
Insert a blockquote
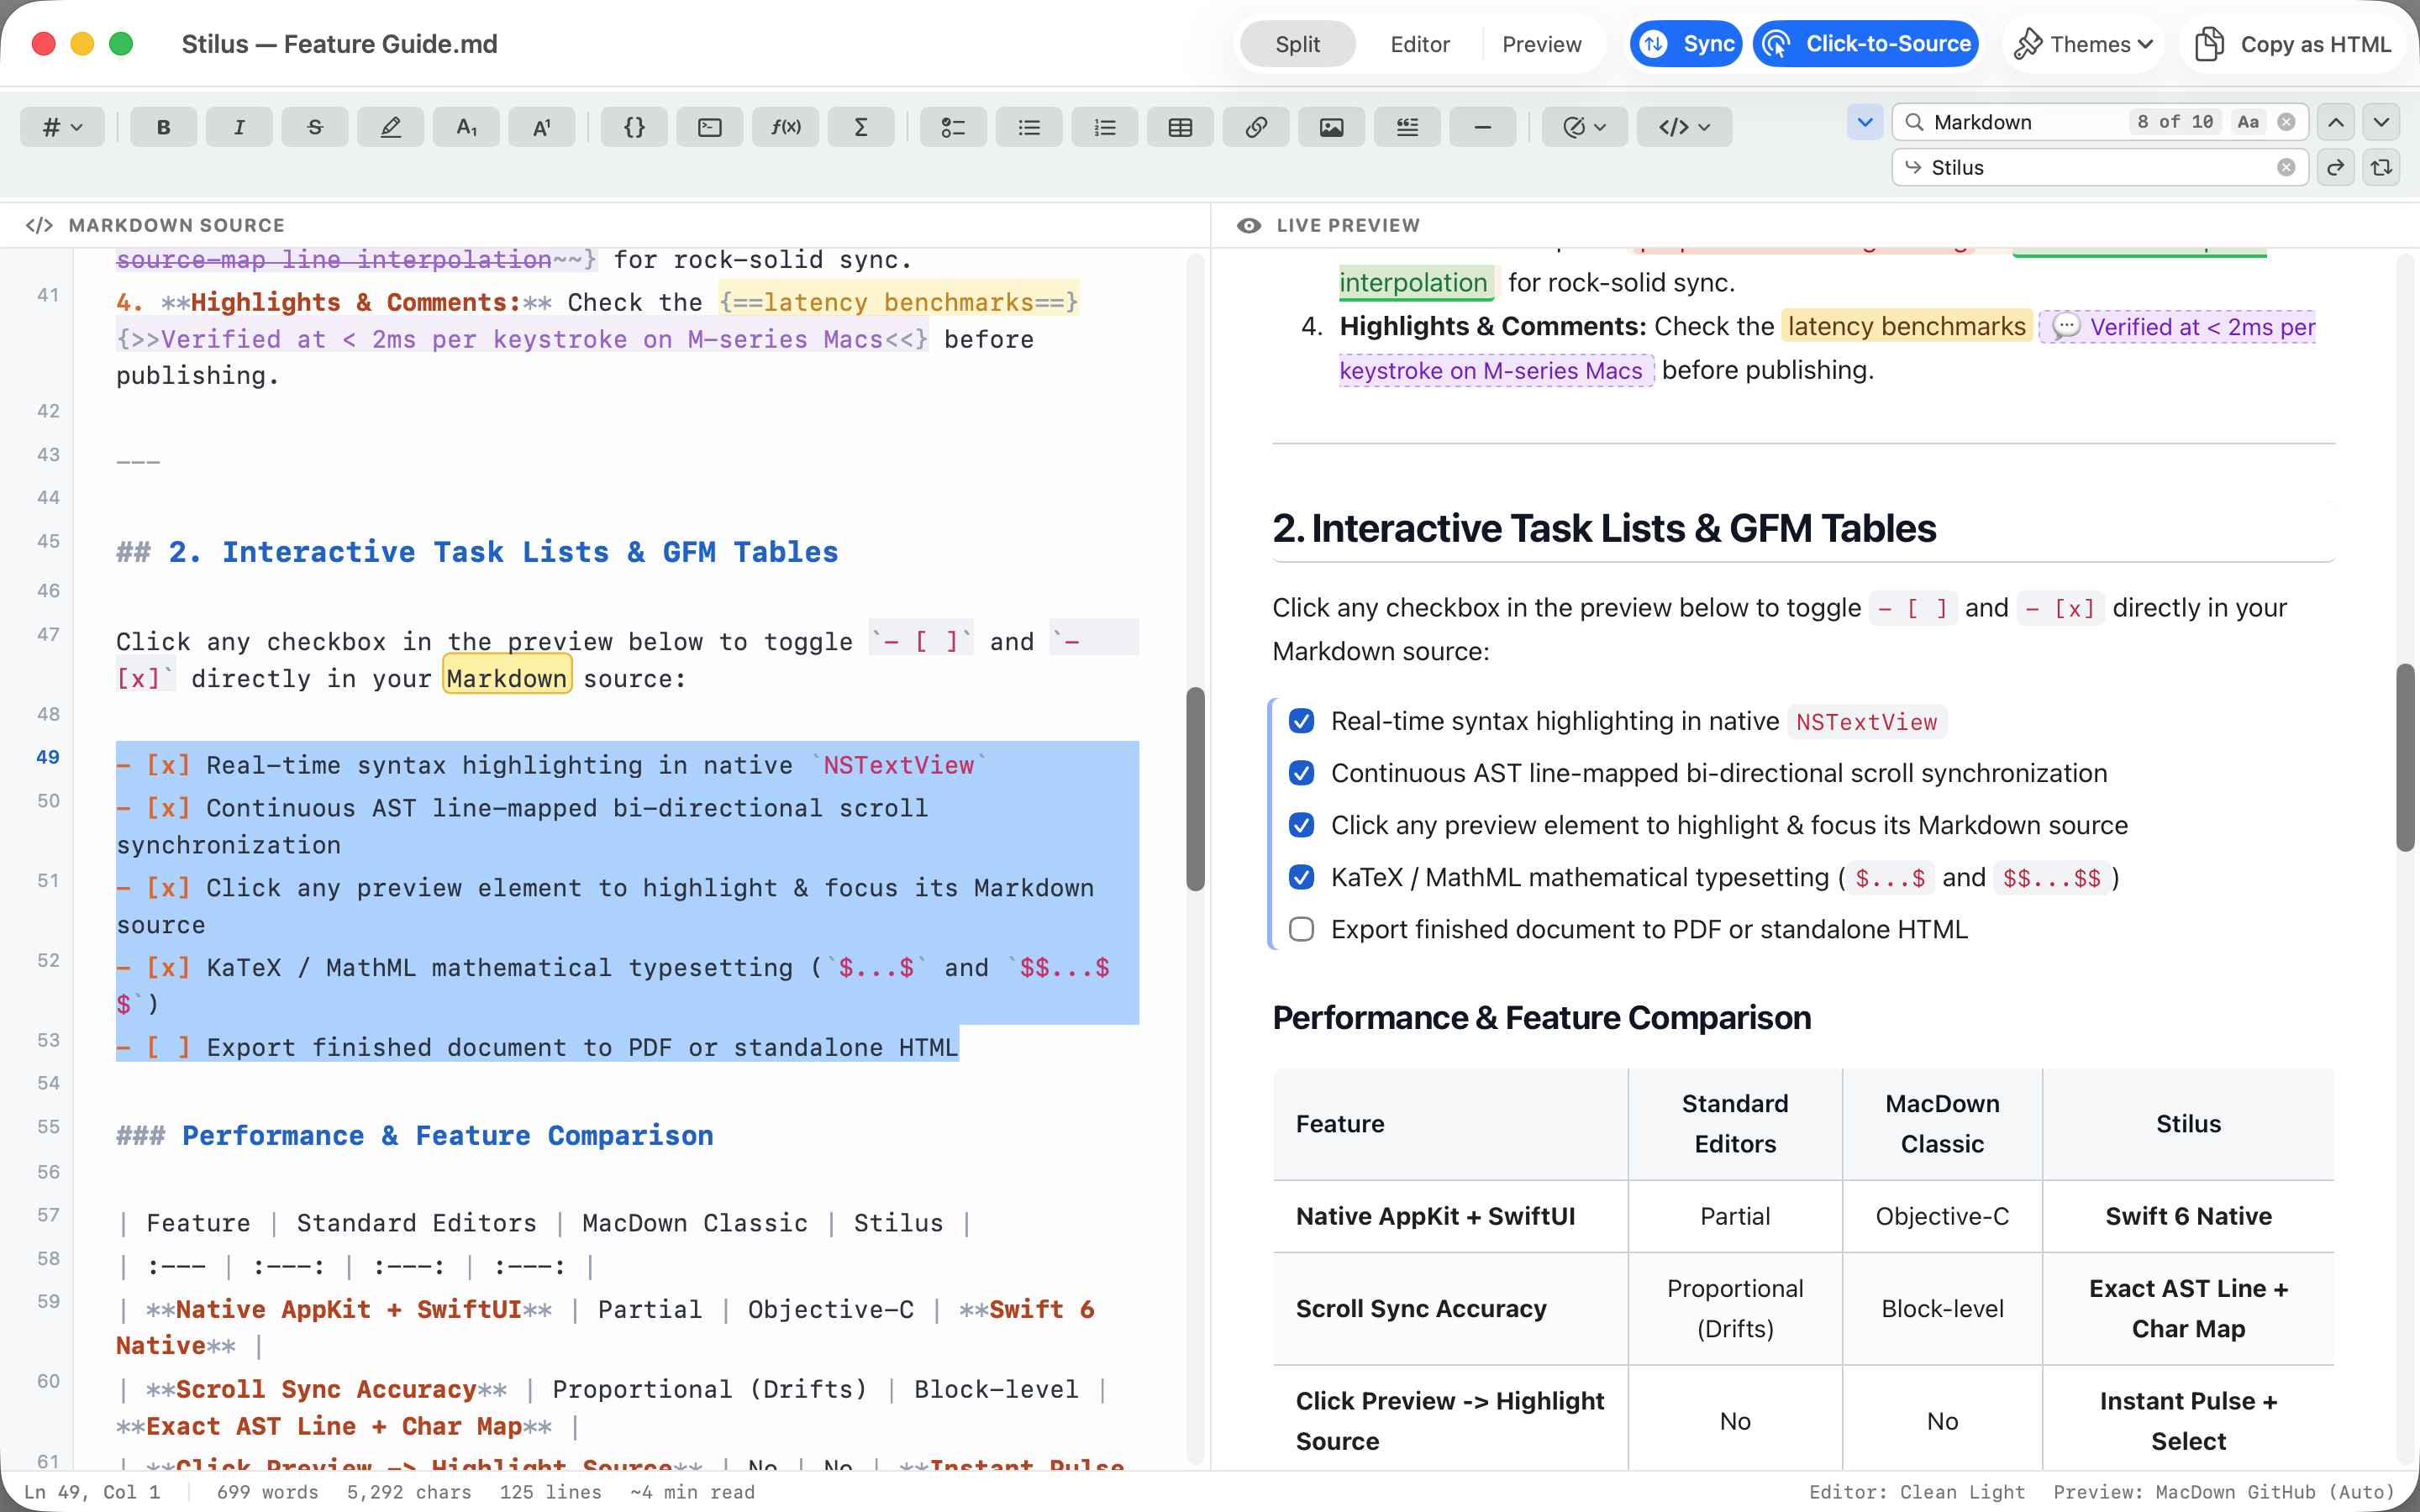(x=1407, y=127)
